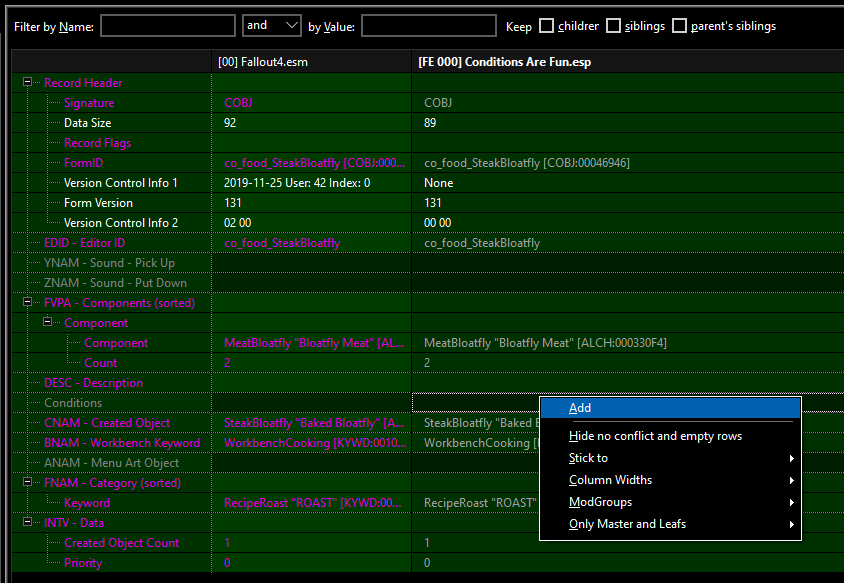Collapse the Component subnode expander
This screenshot has height=583, width=844.
pyautogui.click(x=47, y=322)
